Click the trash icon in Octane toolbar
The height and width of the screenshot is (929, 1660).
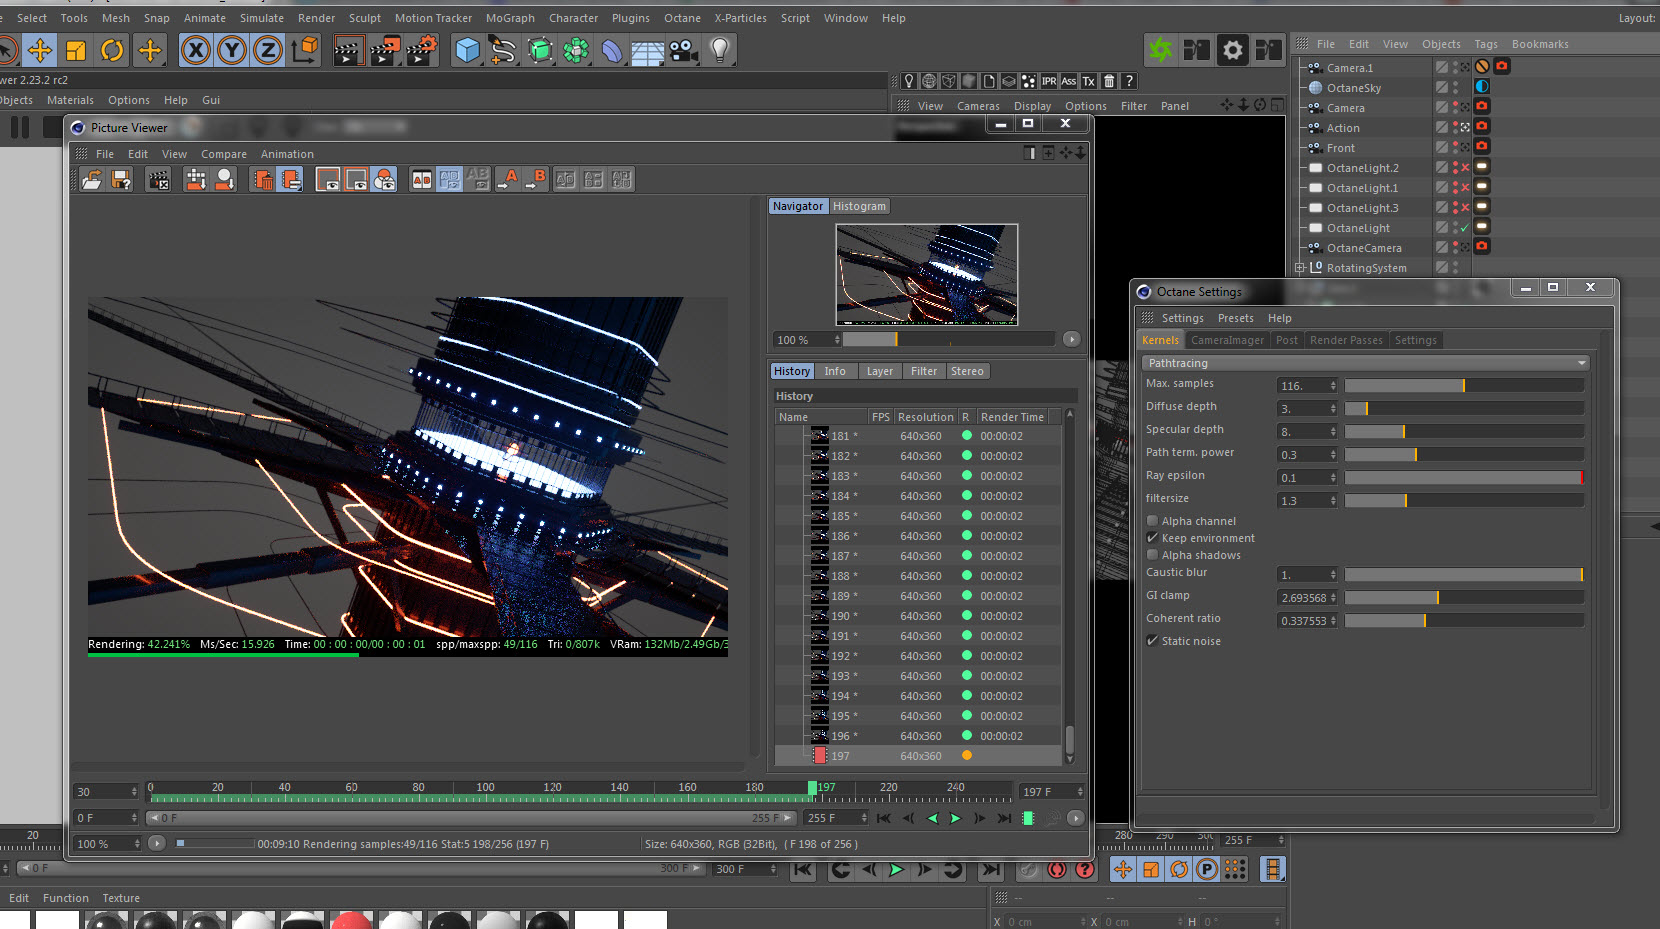pyautogui.click(x=1109, y=81)
